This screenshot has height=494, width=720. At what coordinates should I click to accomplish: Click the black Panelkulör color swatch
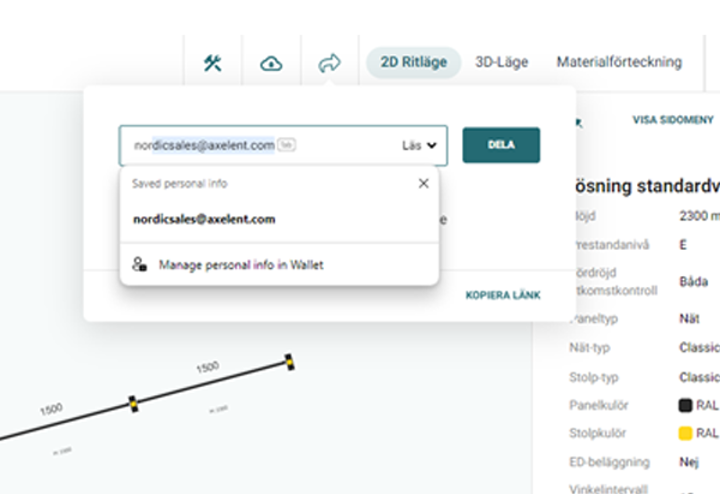[685, 405]
